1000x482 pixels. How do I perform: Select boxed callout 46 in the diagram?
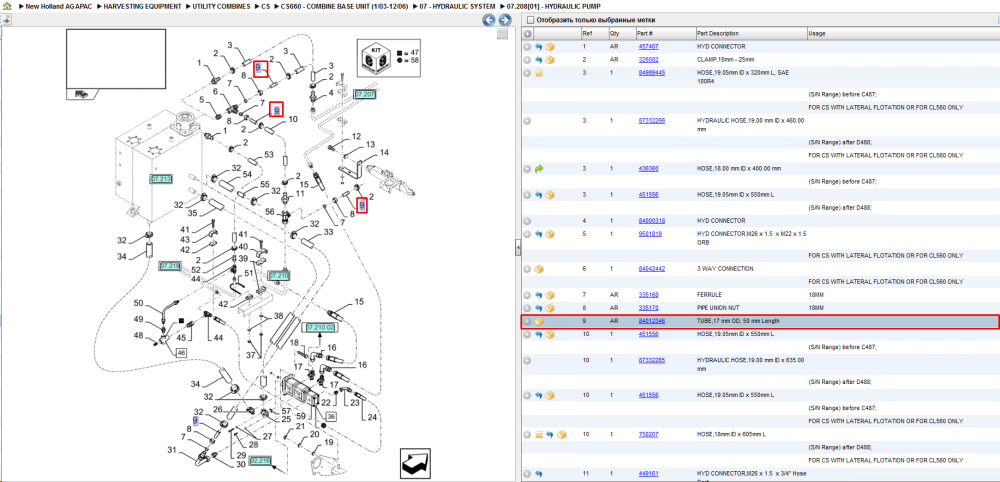click(x=181, y=352)
